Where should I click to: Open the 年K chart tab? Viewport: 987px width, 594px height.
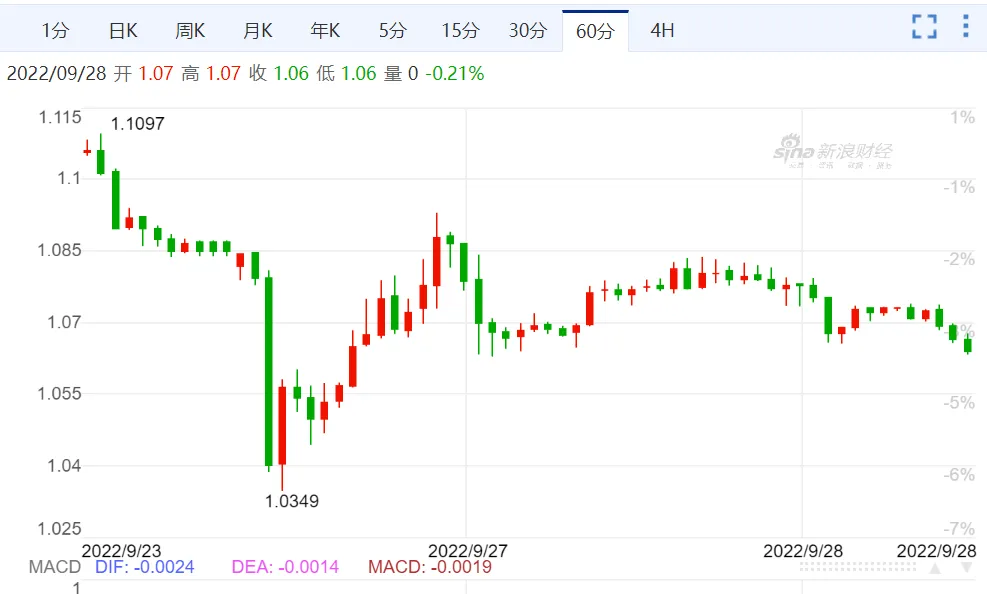tap(325, 30)
